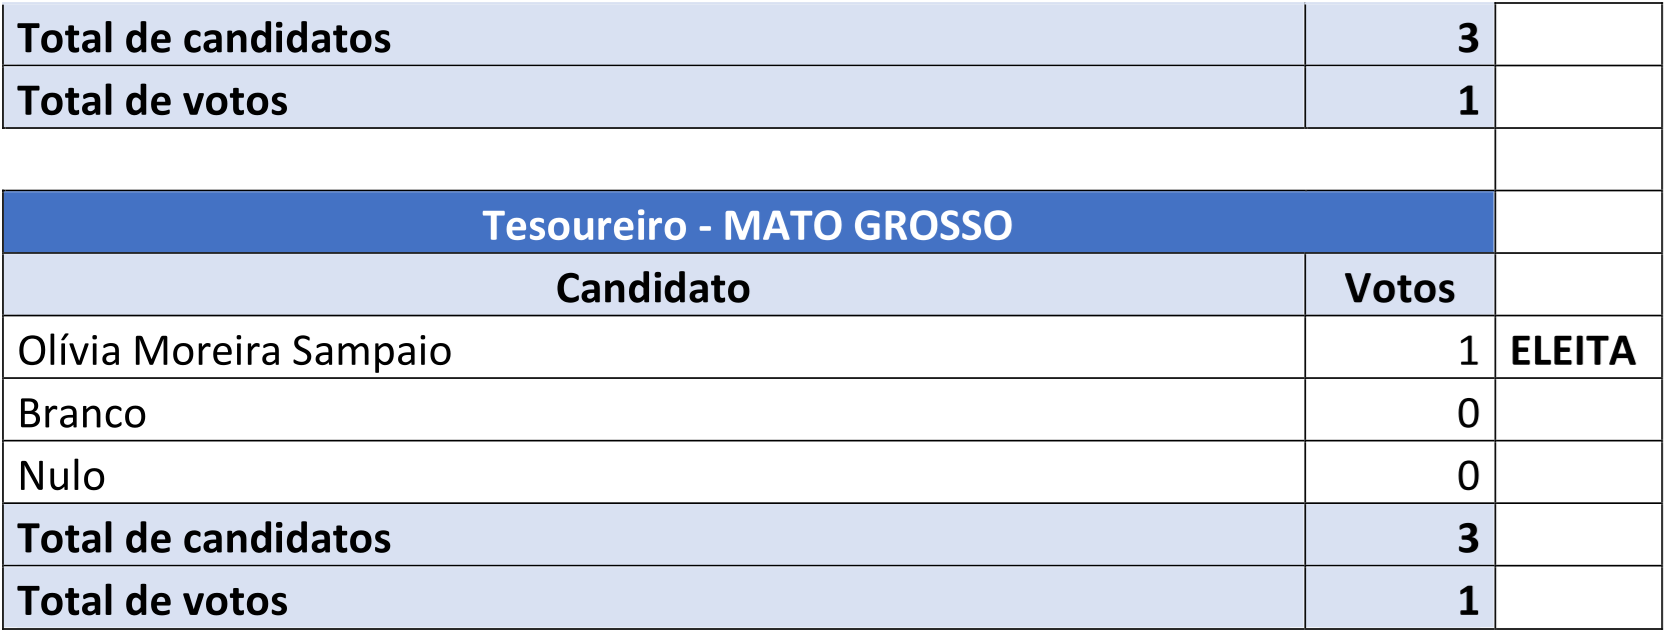Select "Total de candidatos" label of the preceding table

[205, 38]
